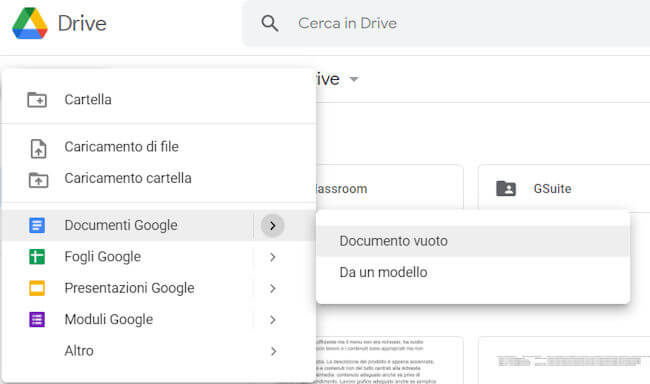Click the search magnifier icon
Screen dimensions: 650x384
[270, 24]
